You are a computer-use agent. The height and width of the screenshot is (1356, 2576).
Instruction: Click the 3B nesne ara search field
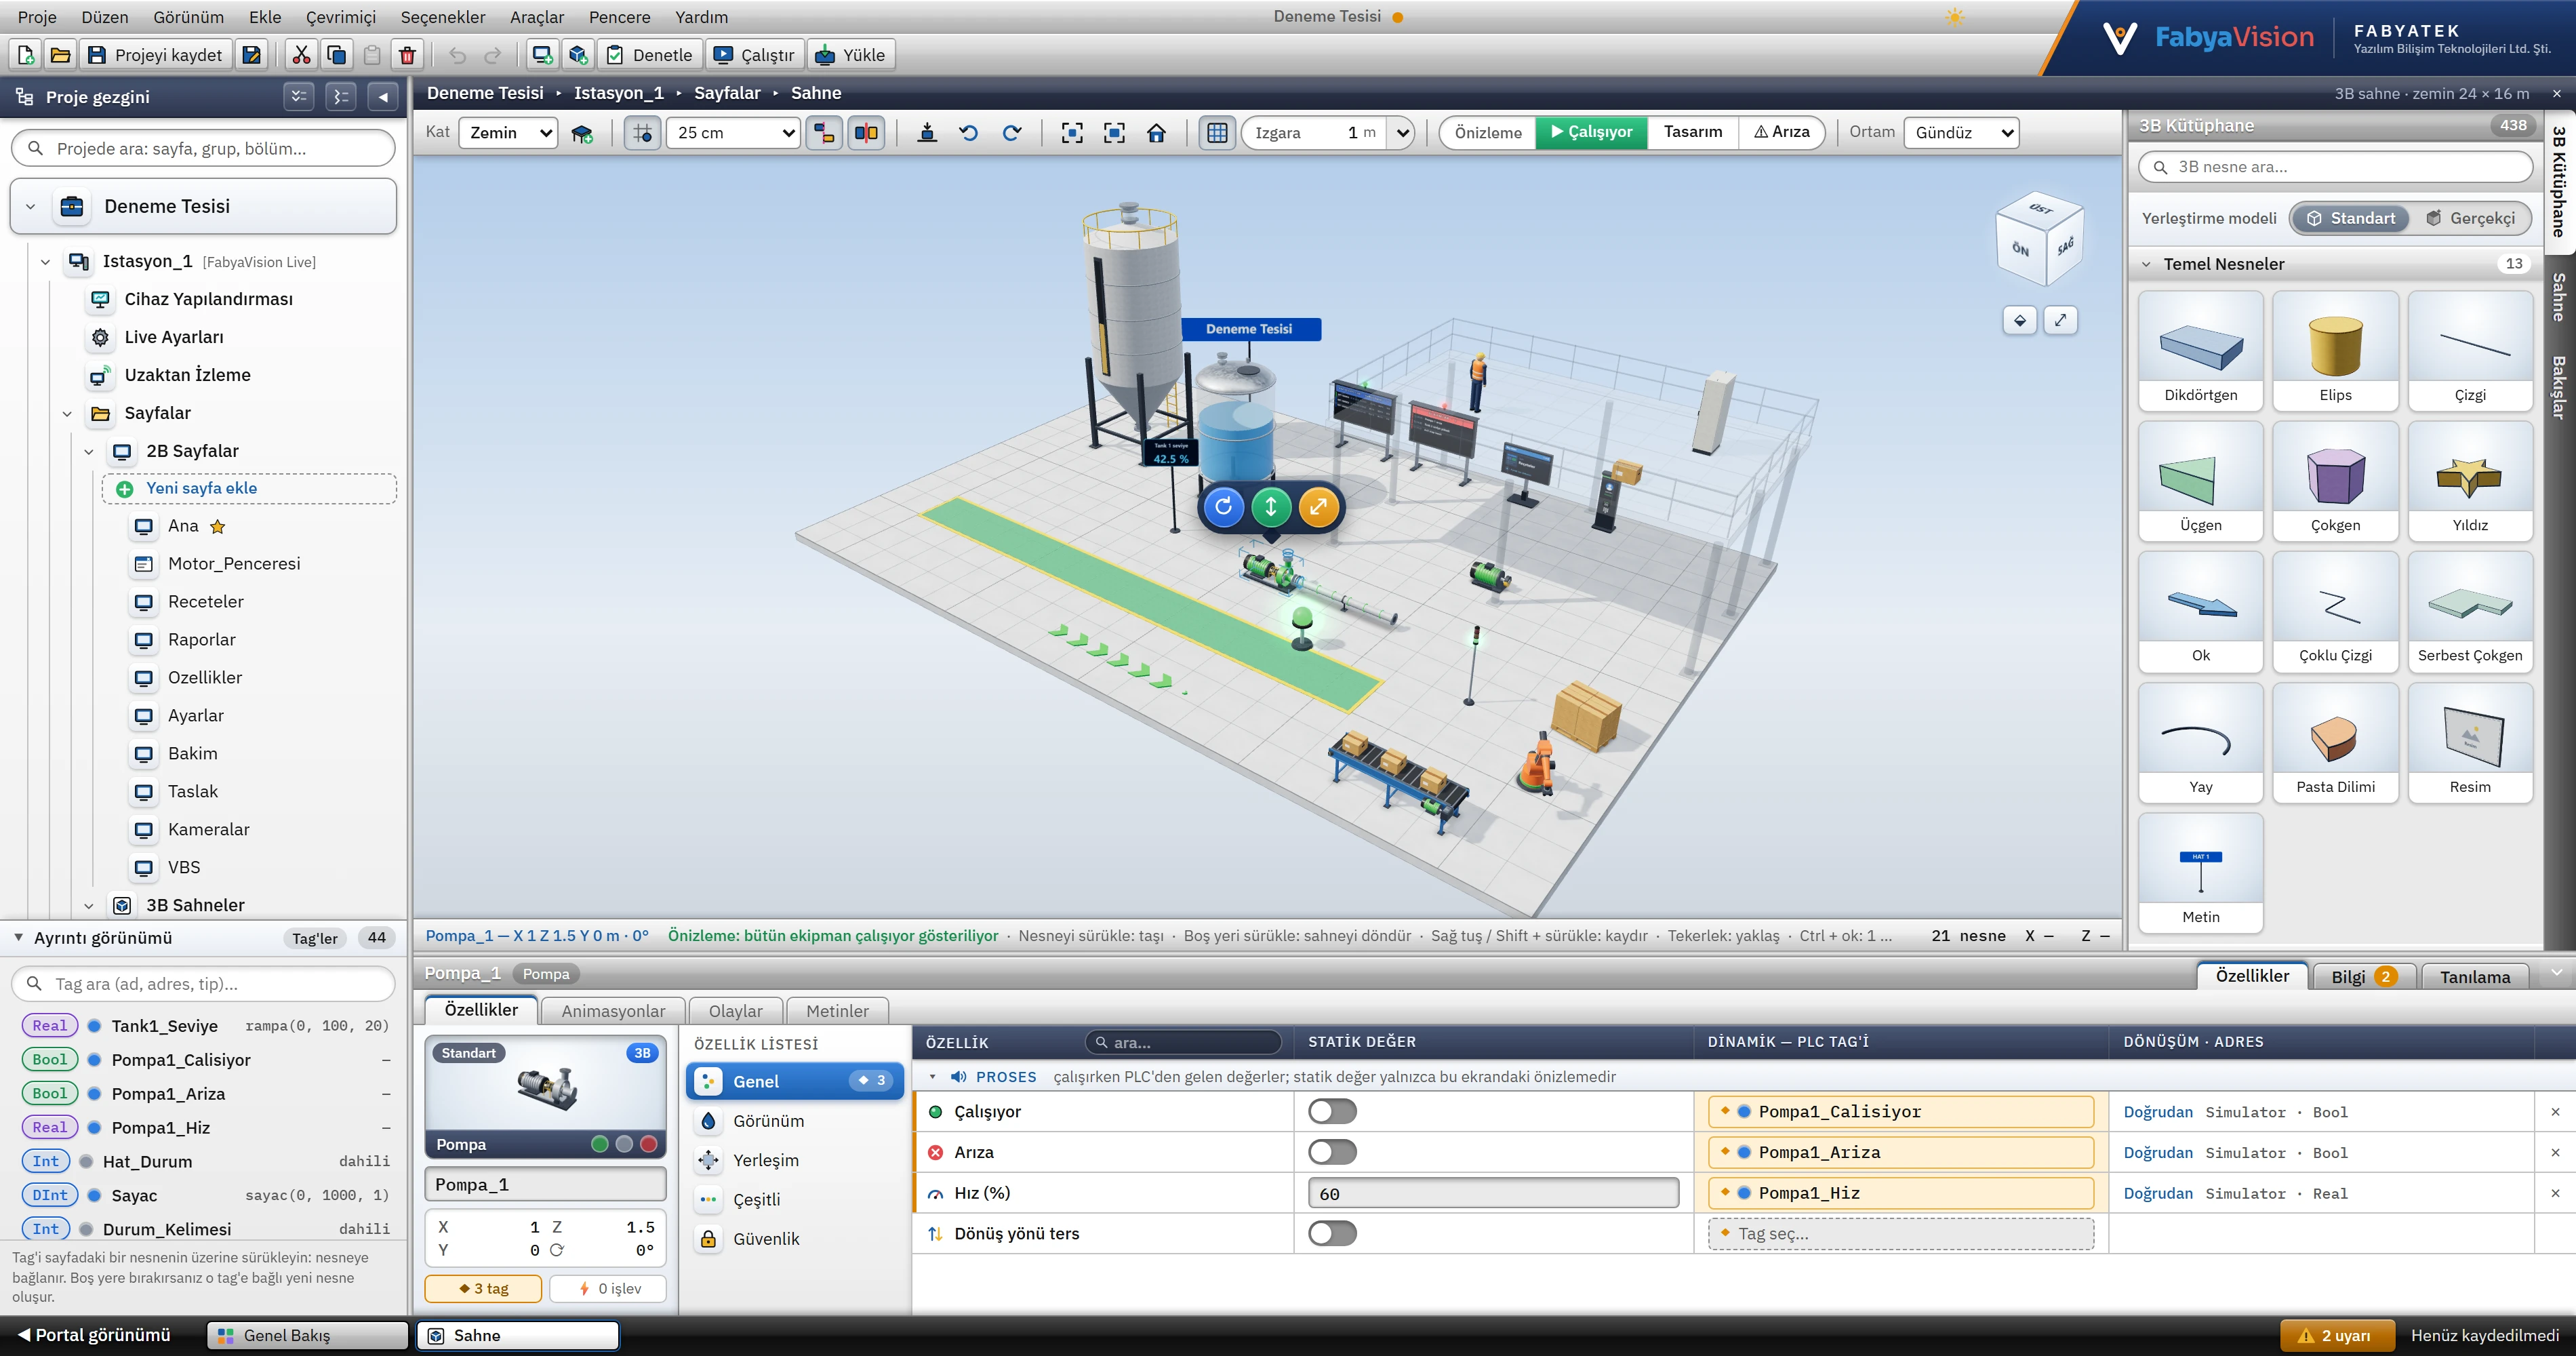2335,167
